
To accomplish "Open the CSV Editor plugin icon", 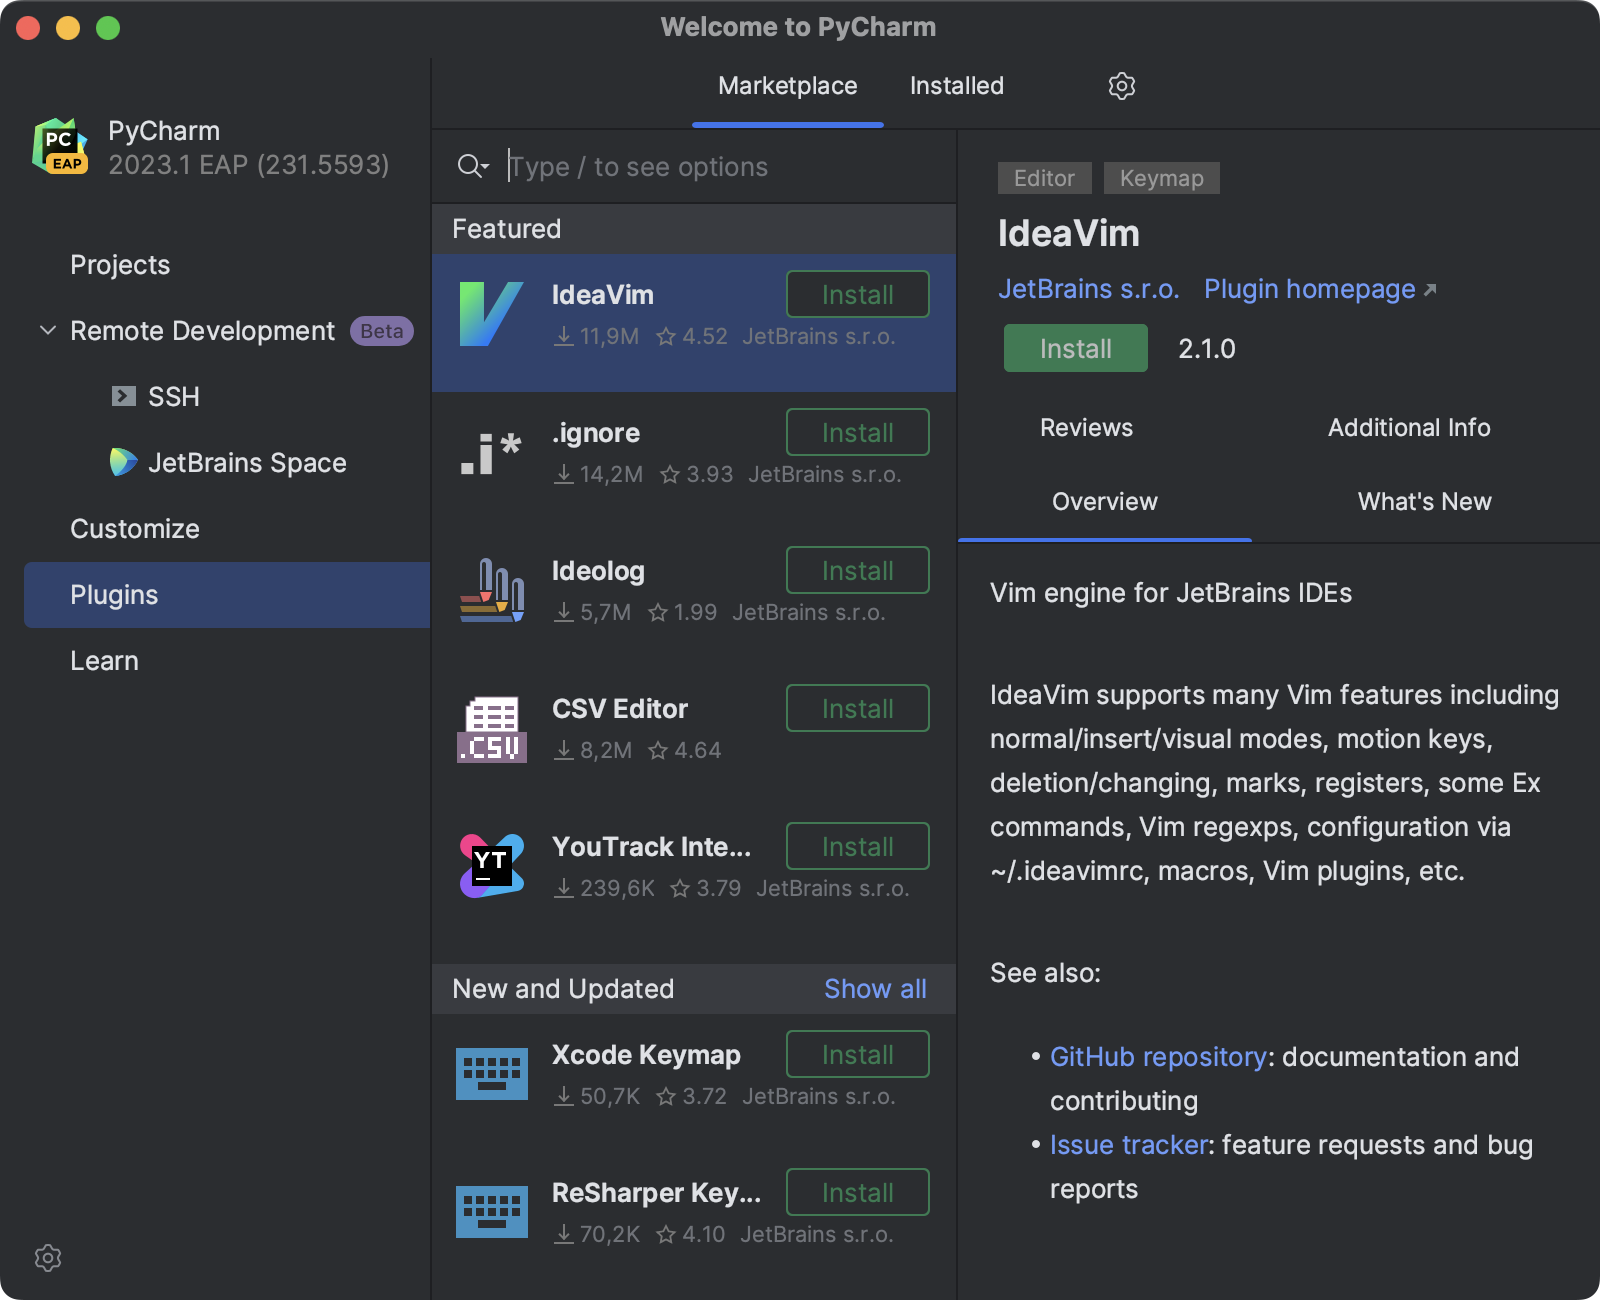I will coord(490,727).
